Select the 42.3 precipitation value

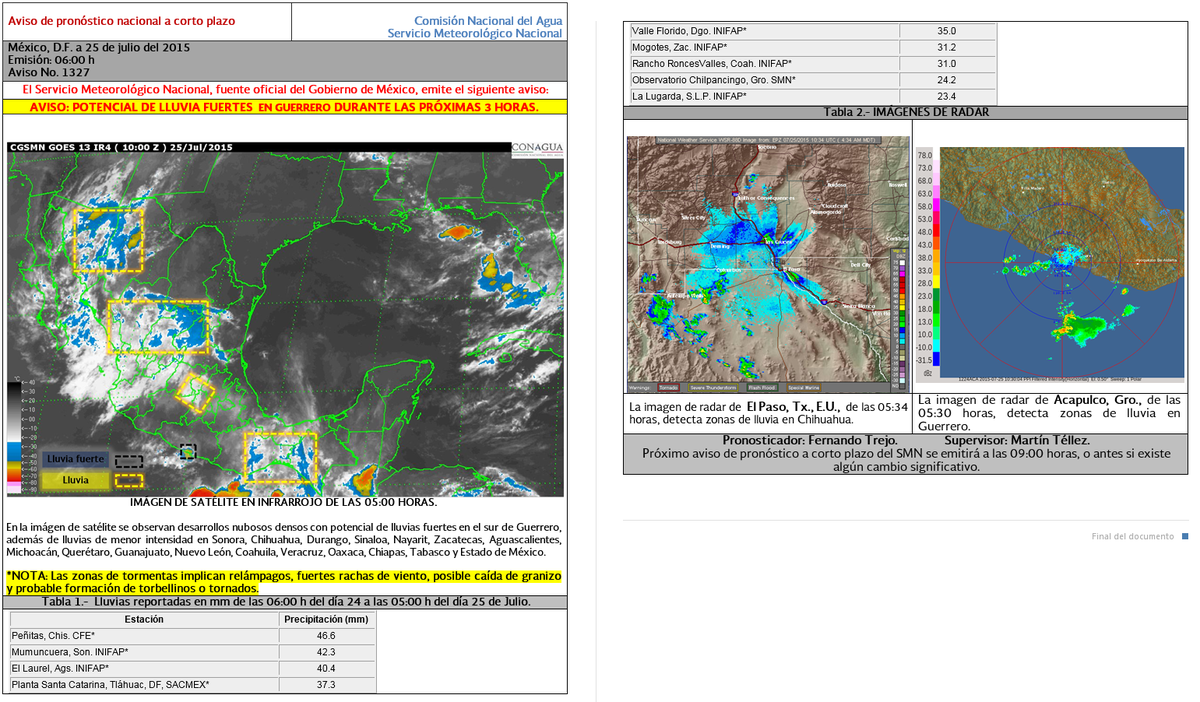click(x=326, y=652)
